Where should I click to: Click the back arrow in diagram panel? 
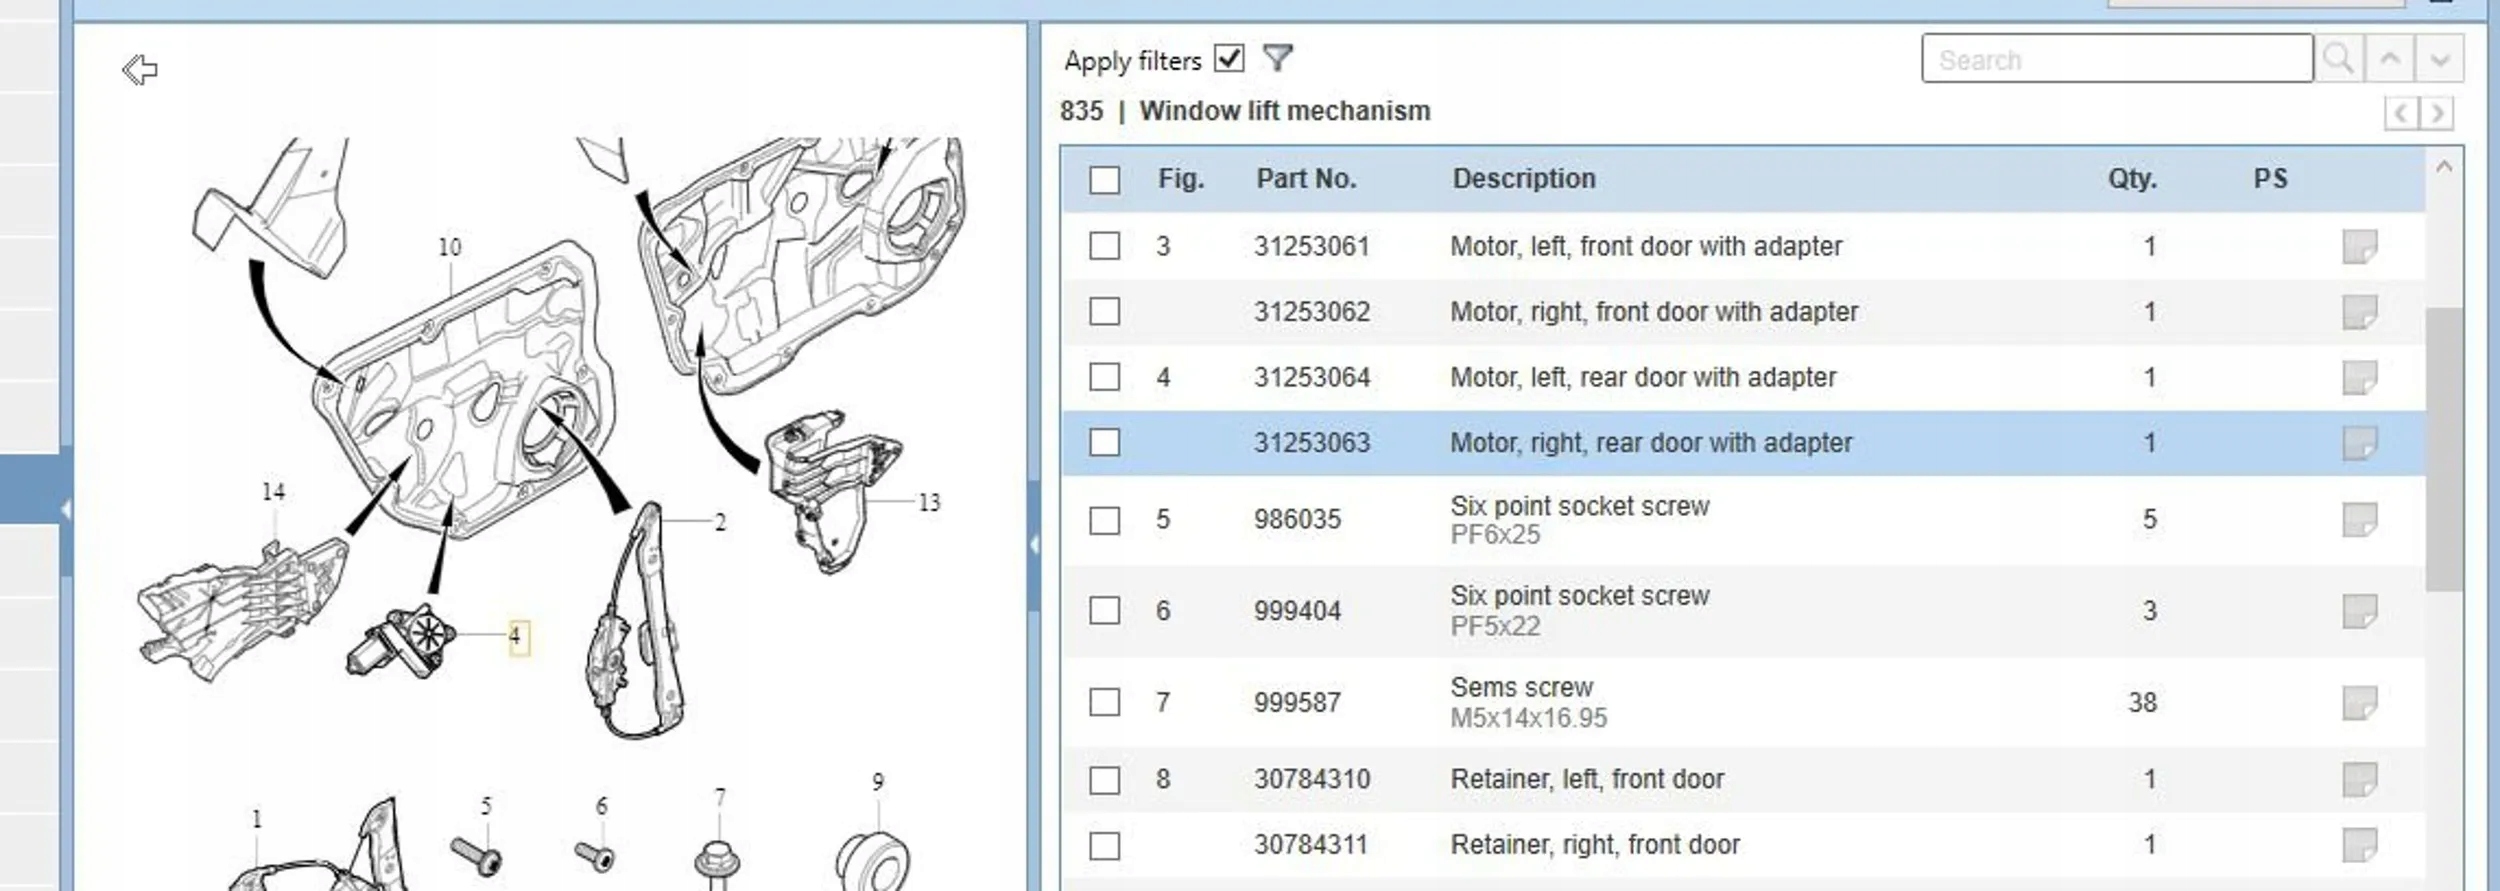(x=140, y=70)
